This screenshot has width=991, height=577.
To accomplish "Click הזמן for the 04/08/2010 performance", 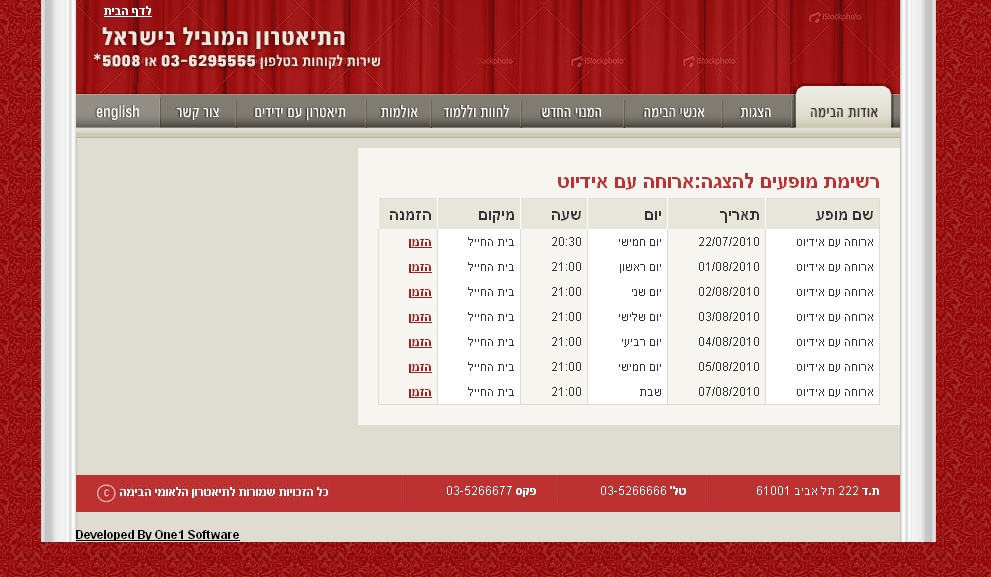I will [420, 342].
